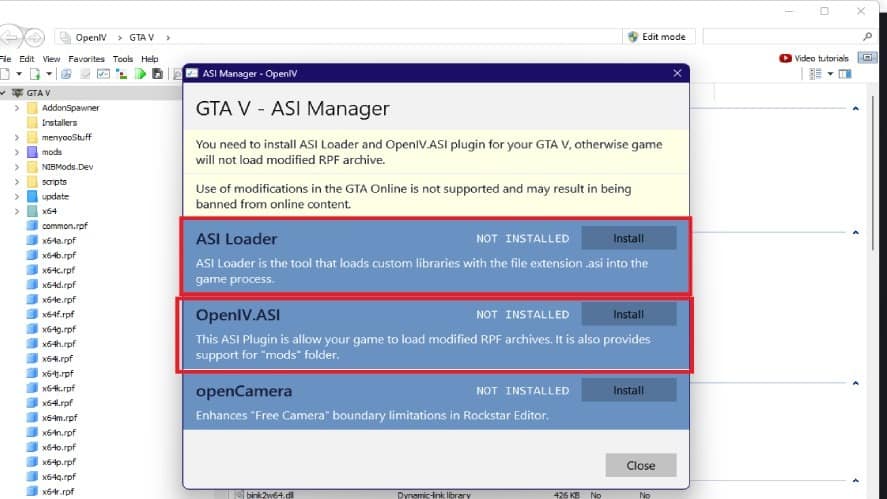Click the YouTube icon beside Video tutorials
Screen dimensions: 887x499
click(785, 58)
